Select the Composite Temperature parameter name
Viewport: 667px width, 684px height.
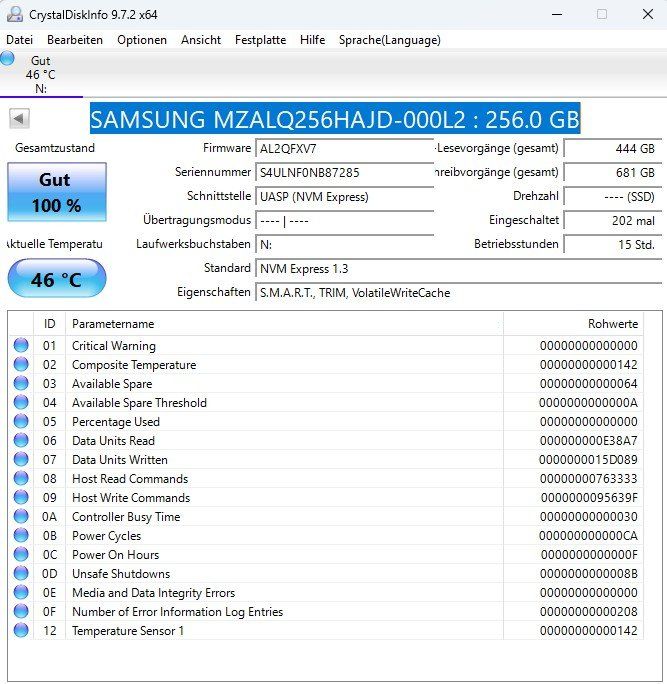(134, 365)
